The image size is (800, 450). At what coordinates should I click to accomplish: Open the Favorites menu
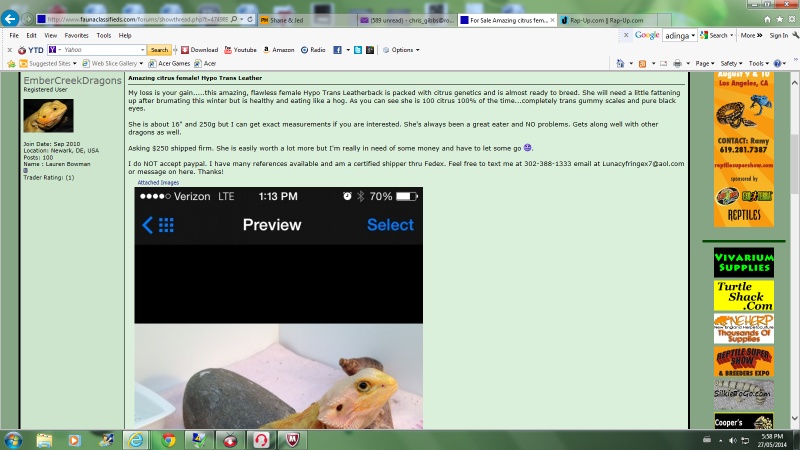click(77, 36)
